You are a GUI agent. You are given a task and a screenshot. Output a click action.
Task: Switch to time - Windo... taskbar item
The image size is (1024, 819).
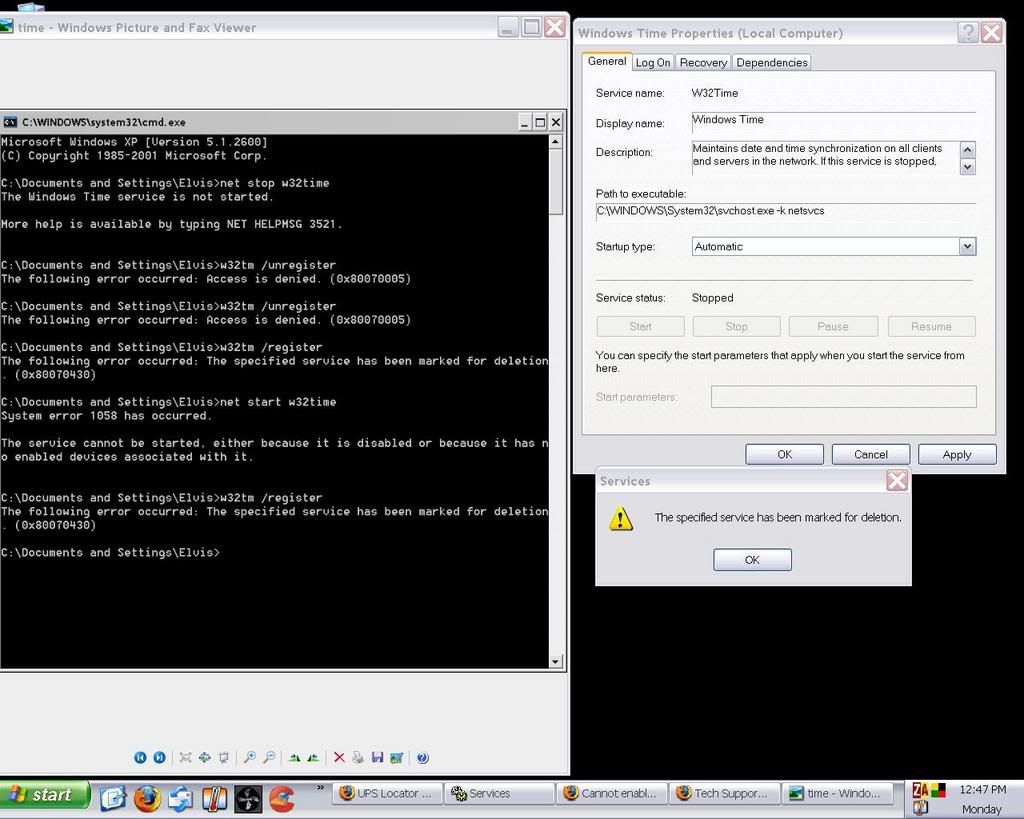837,794
